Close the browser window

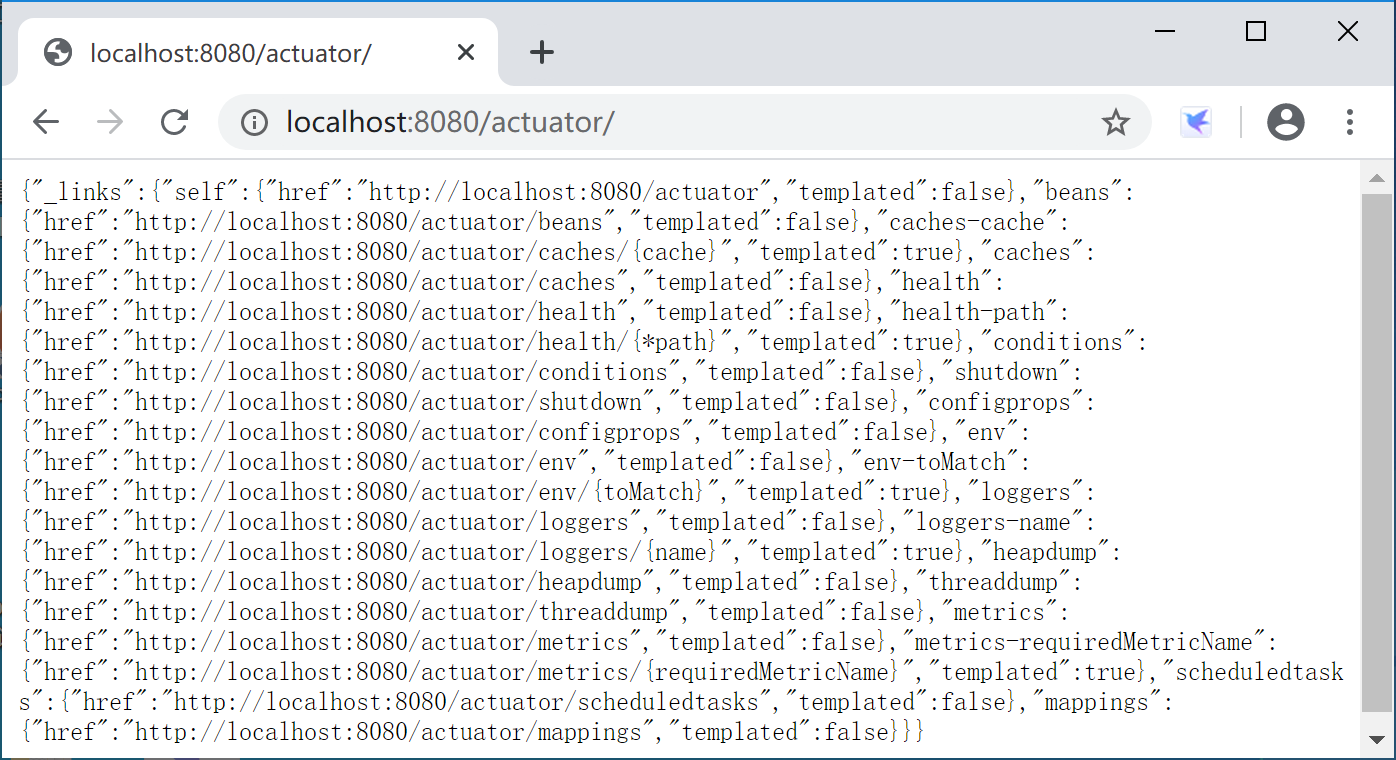(1347, 32)
